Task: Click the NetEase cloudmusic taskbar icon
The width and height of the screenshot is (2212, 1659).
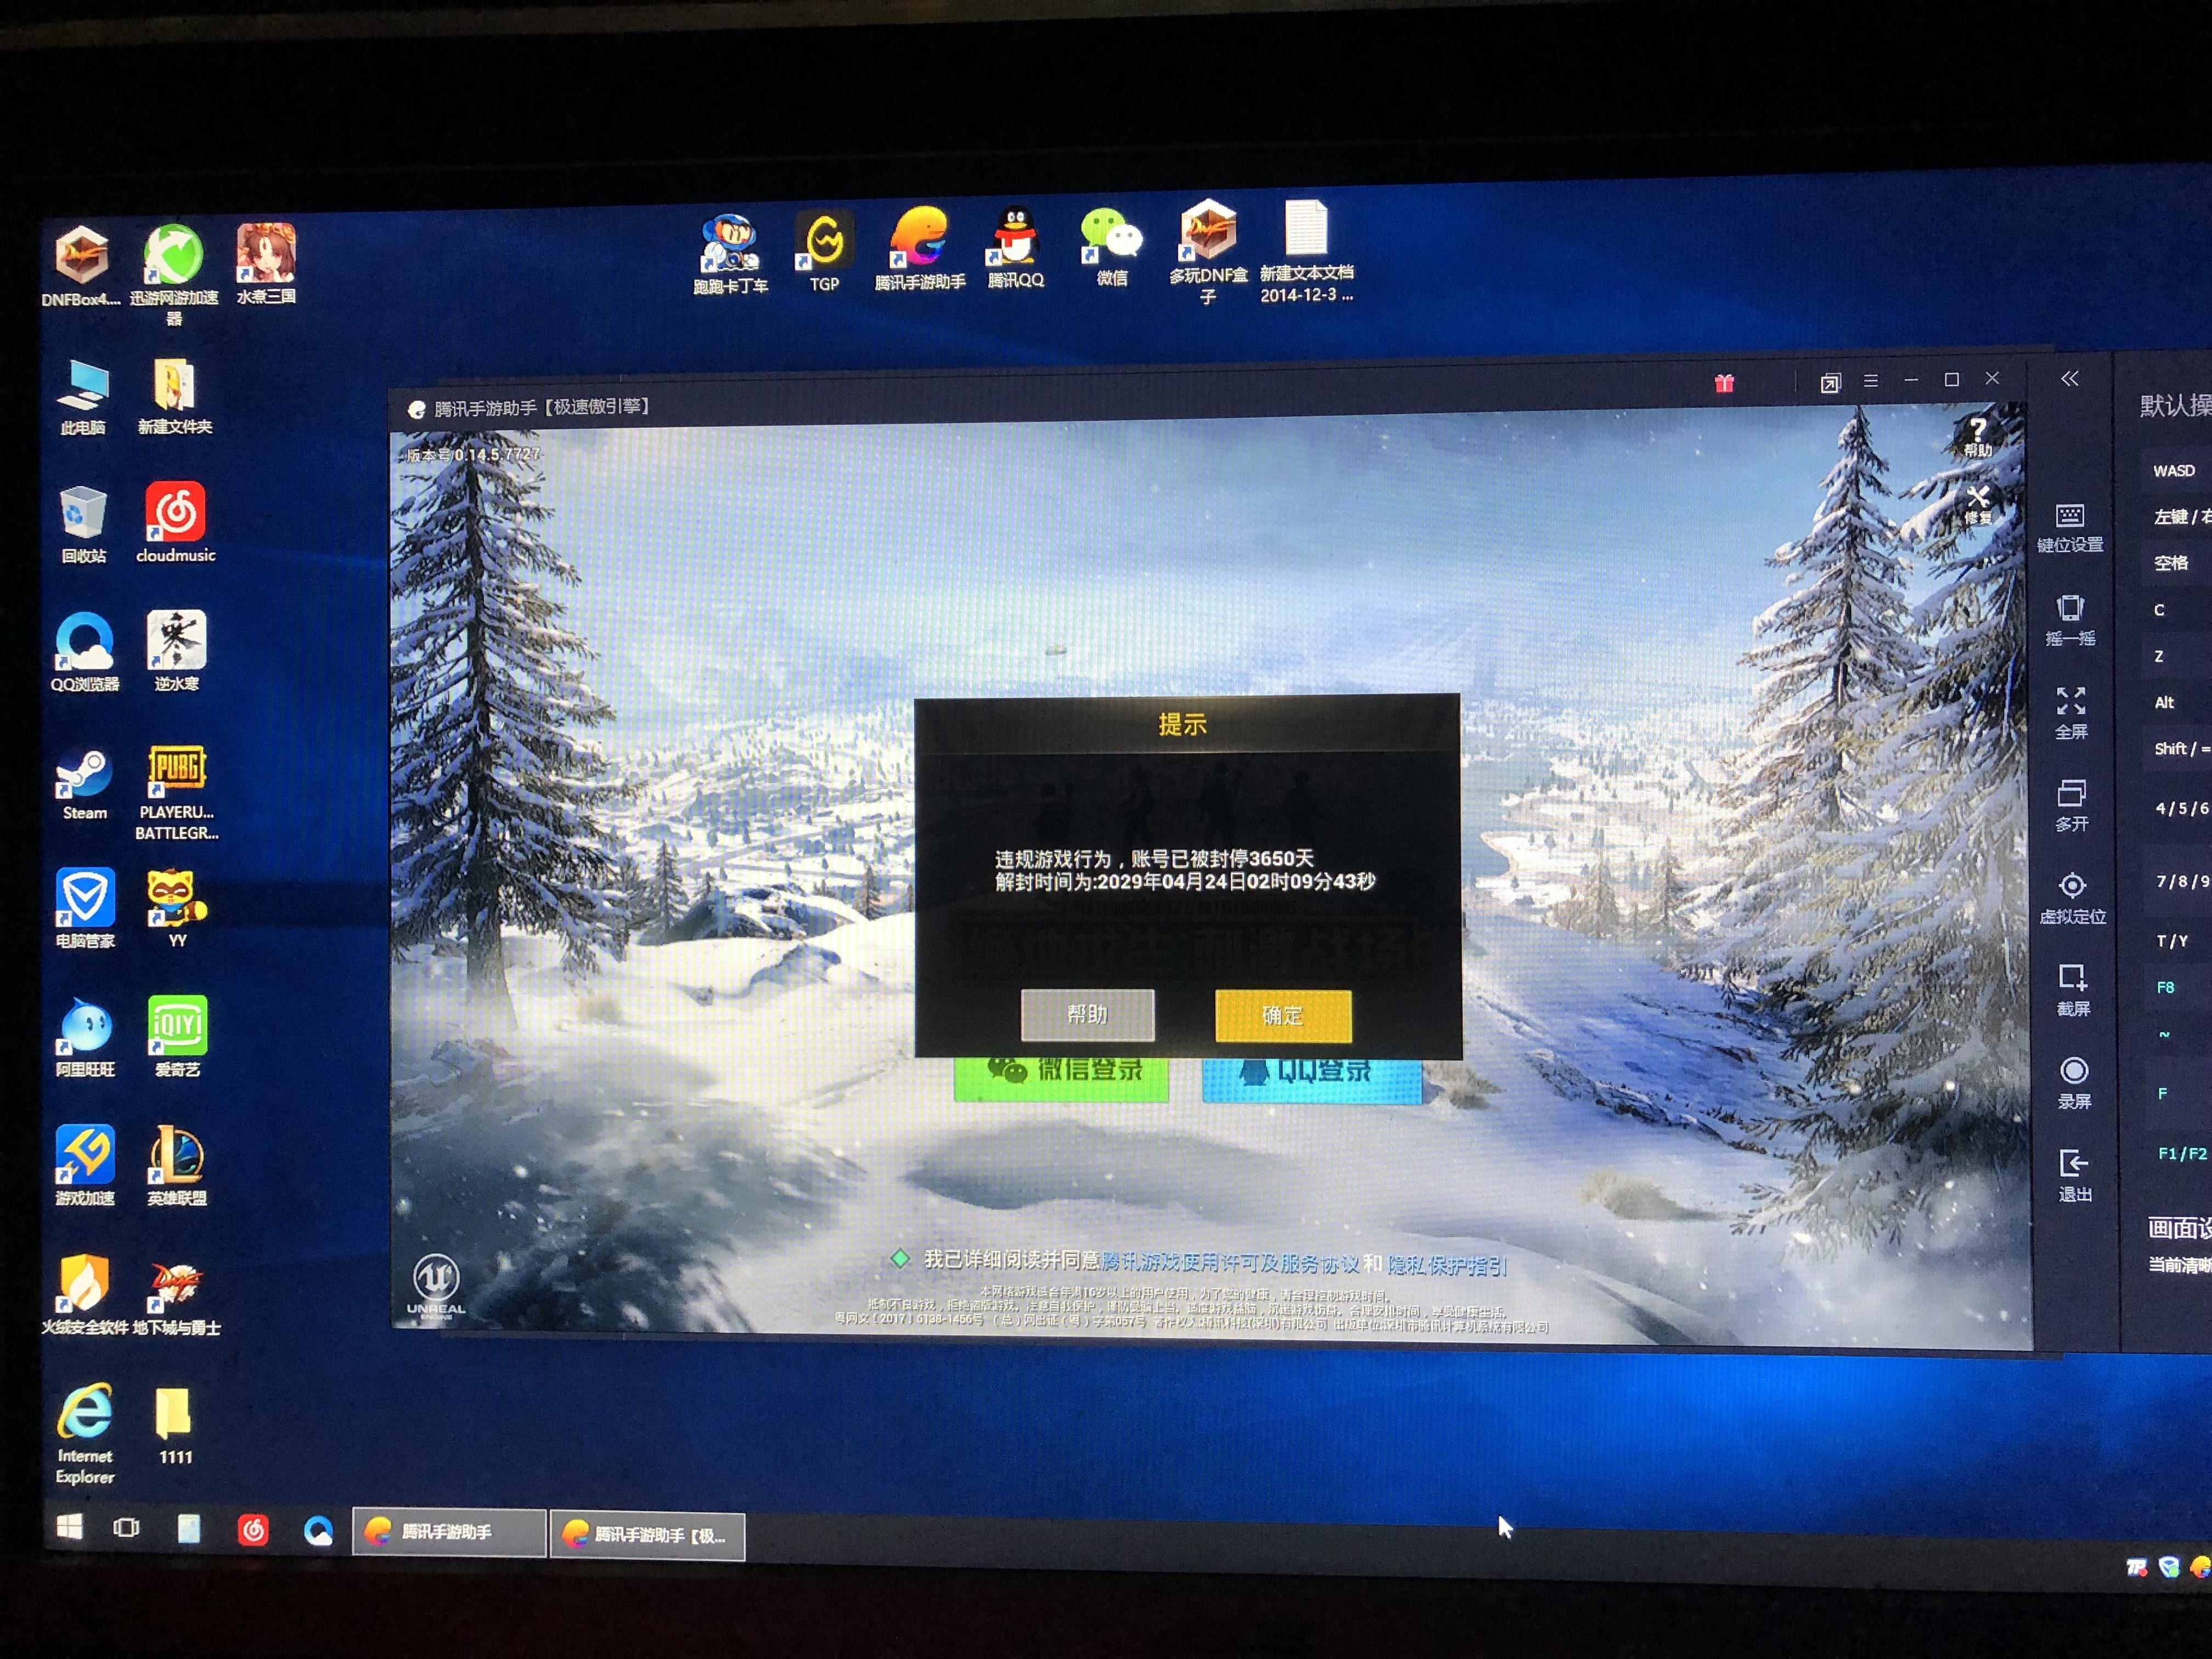Action: pyautogui.click(x=253, y=1530)
